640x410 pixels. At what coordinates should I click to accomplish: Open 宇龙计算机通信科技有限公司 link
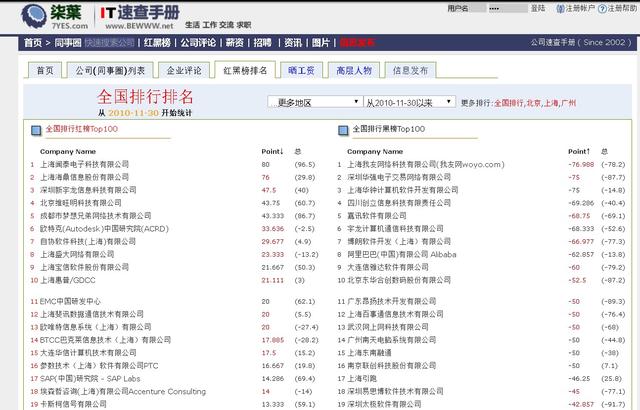pos(395,228)
